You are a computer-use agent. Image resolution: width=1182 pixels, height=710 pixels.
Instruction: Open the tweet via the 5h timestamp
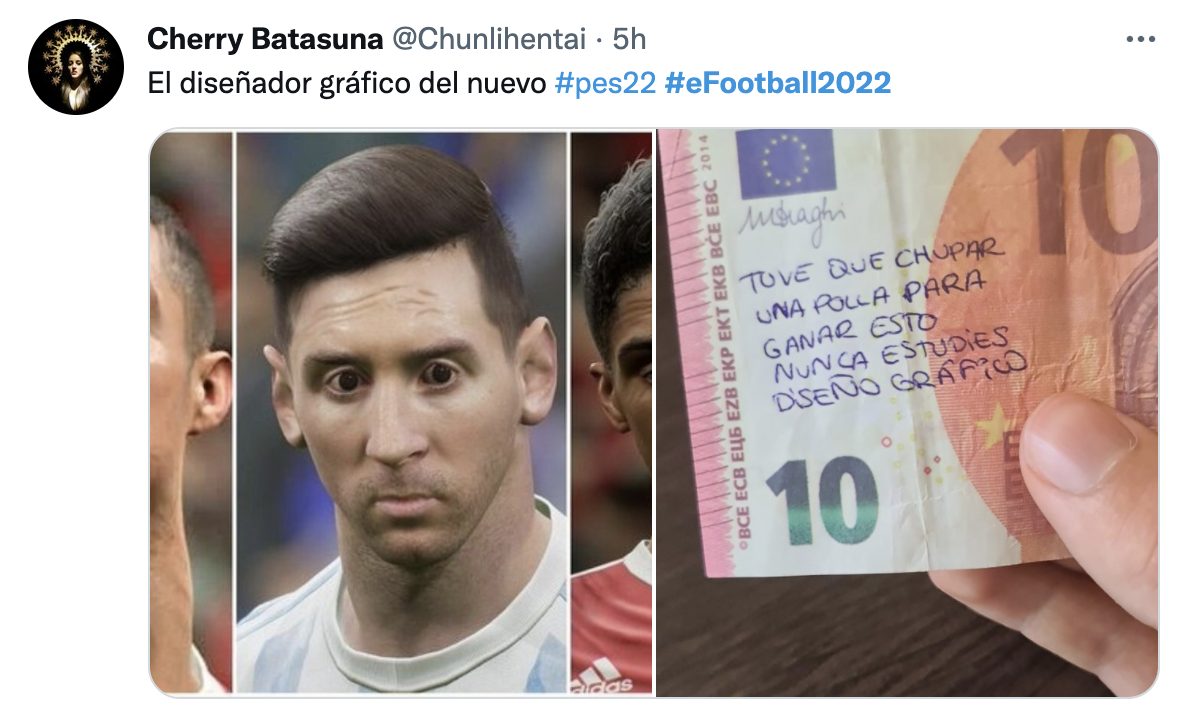[x=629, y=39]
